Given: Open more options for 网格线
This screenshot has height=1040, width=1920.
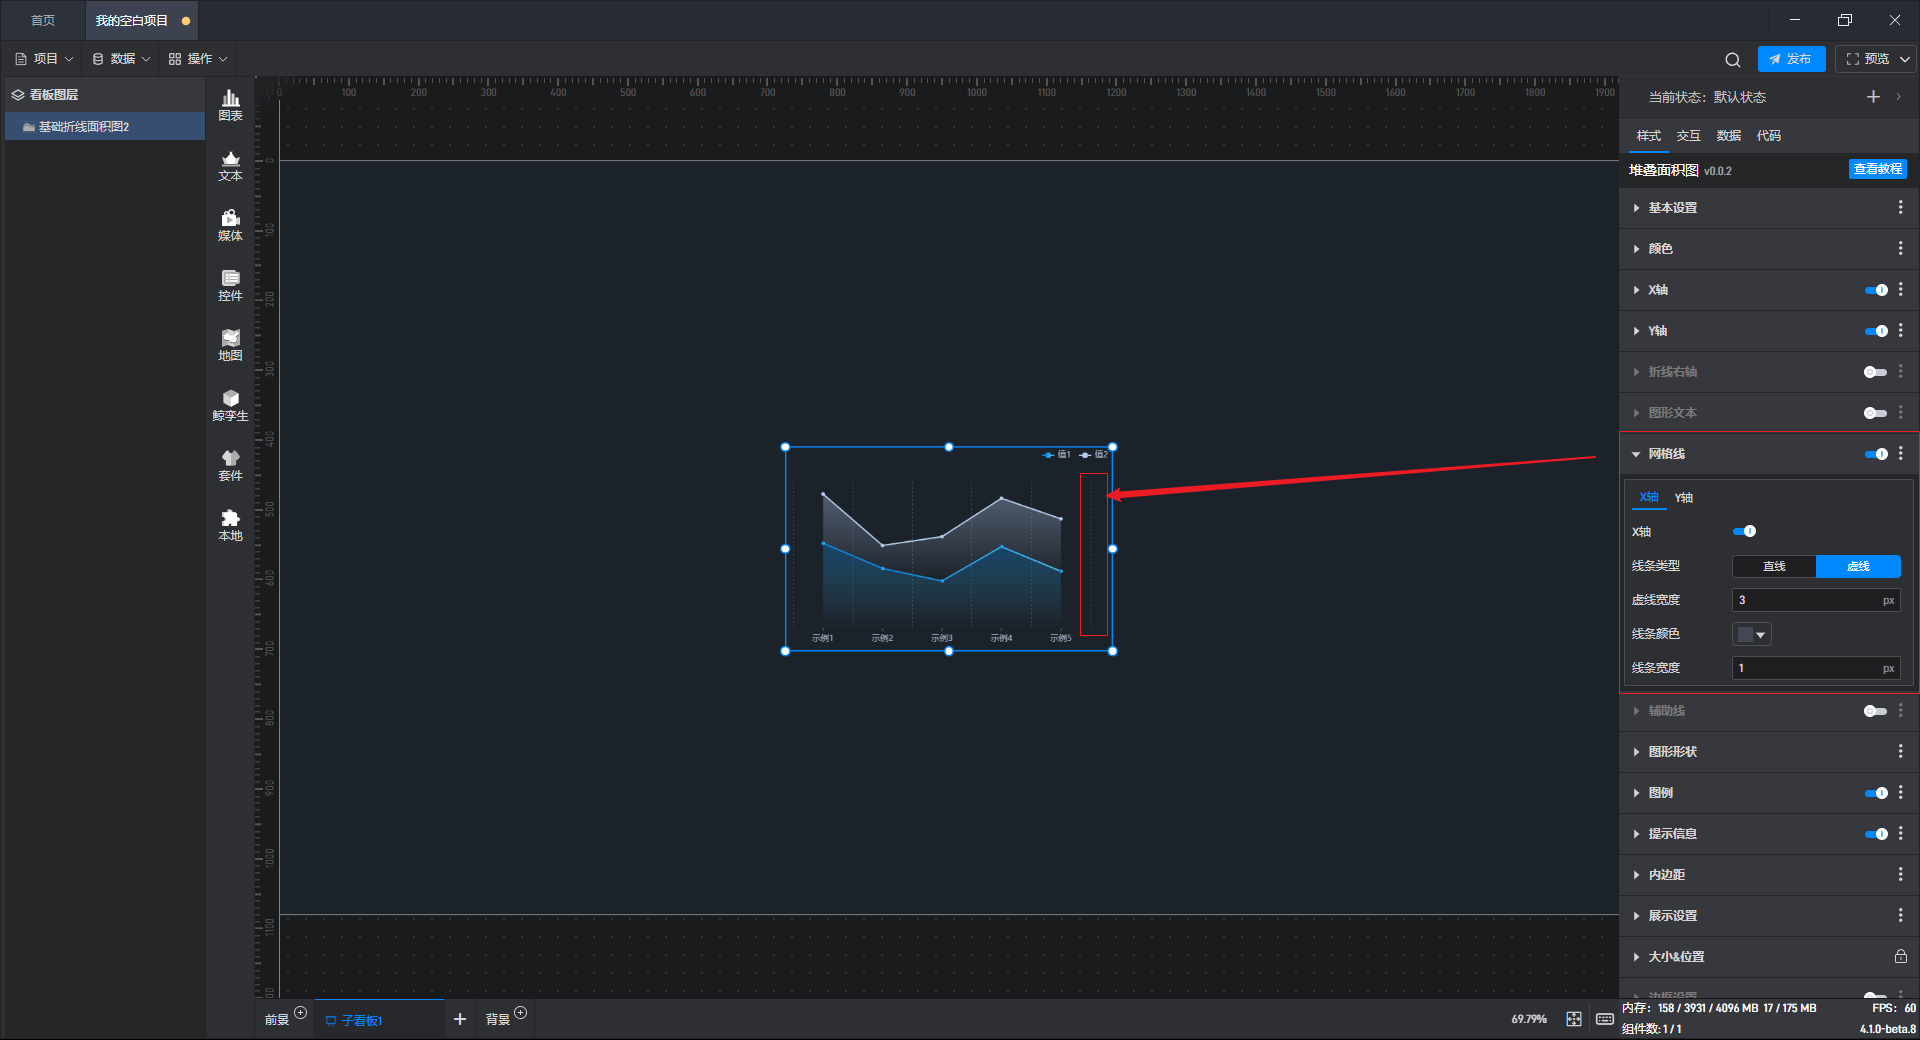Looking at the screenshot, I should pyautogui.click(x=1900, y=453).
